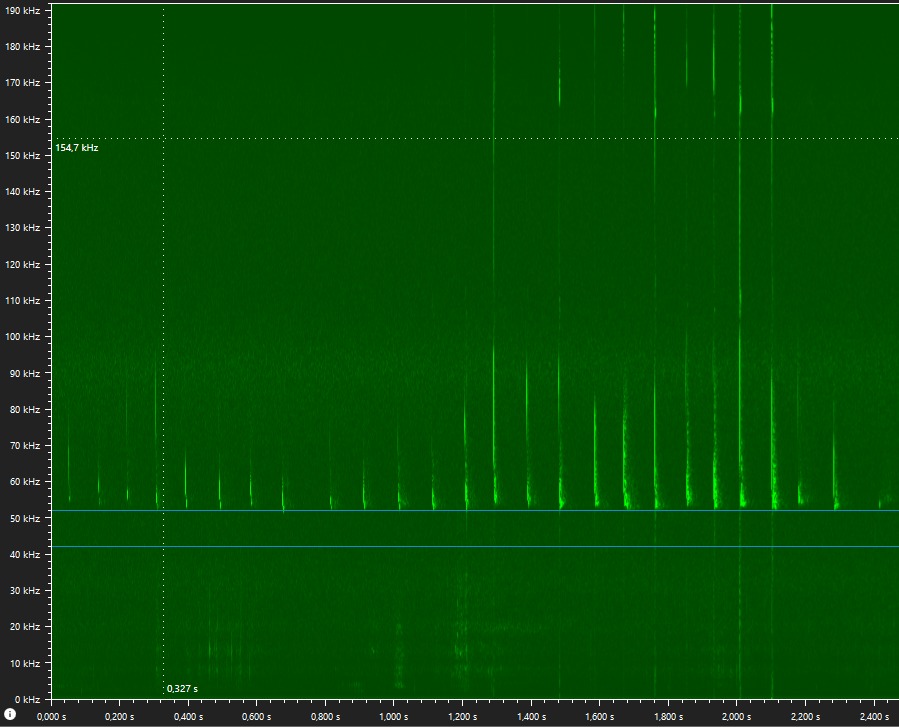Click the 20 kHz label on frequency axis
Image resolution: width=899 pixels, height=727 pixels.
coord(26,627)
